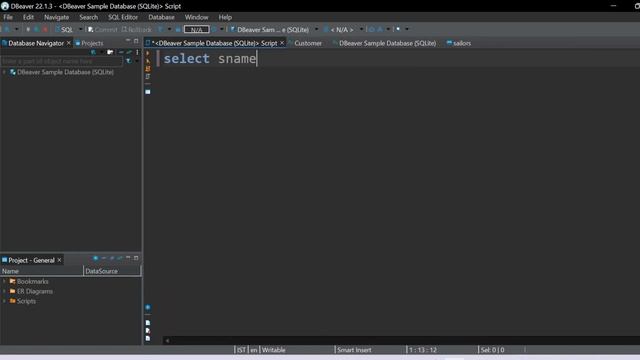
Task: Click the New Database Connection toolbar icon
Action: 7,29
